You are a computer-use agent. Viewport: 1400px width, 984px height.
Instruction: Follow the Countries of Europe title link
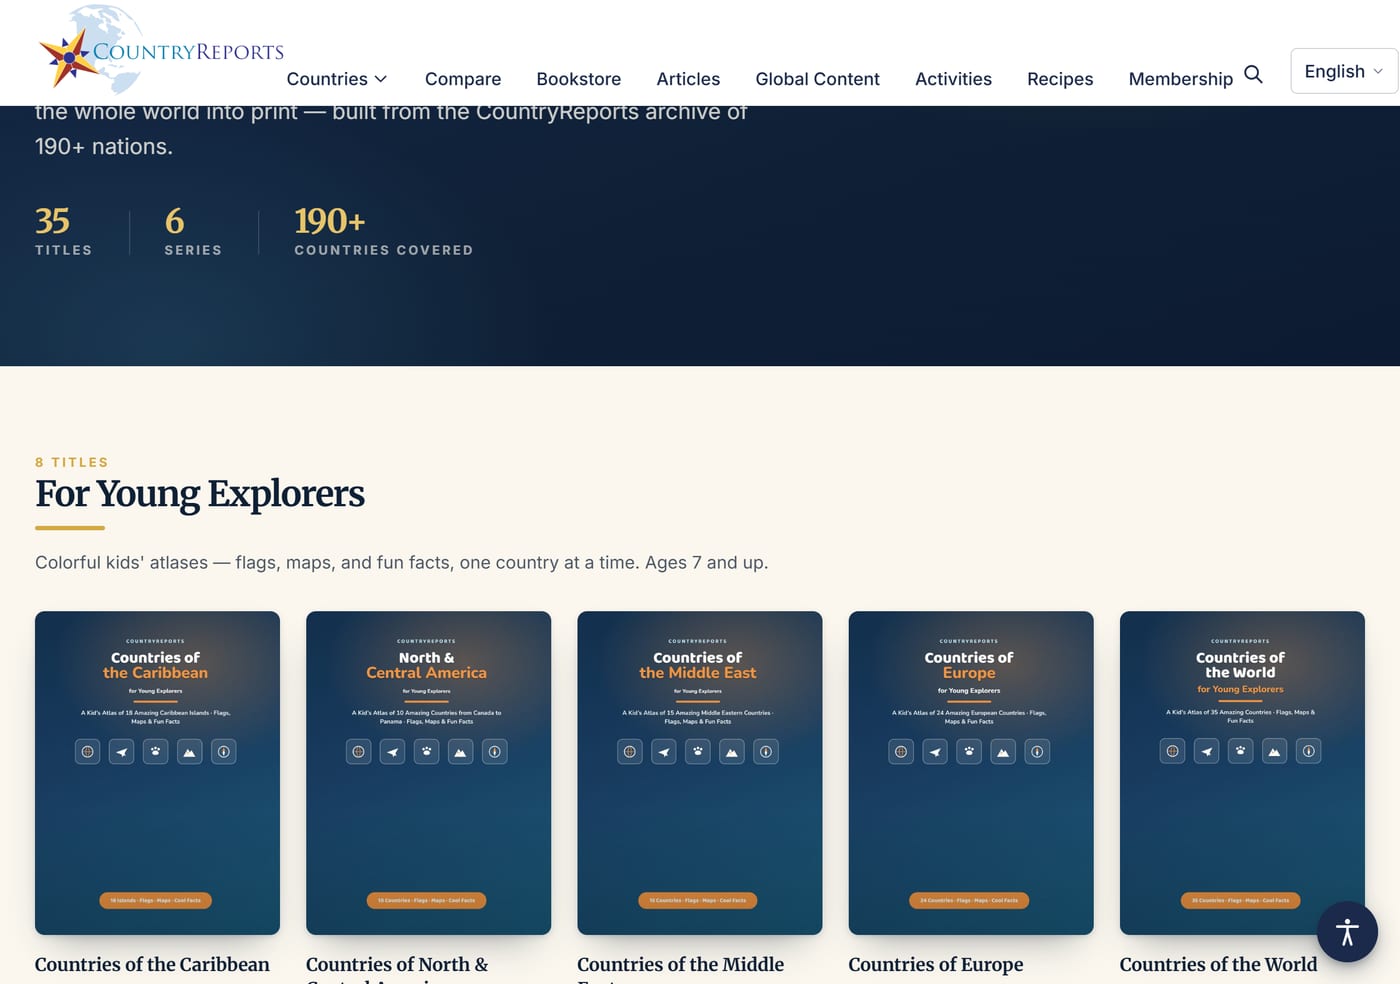click(x=936, y=965)
